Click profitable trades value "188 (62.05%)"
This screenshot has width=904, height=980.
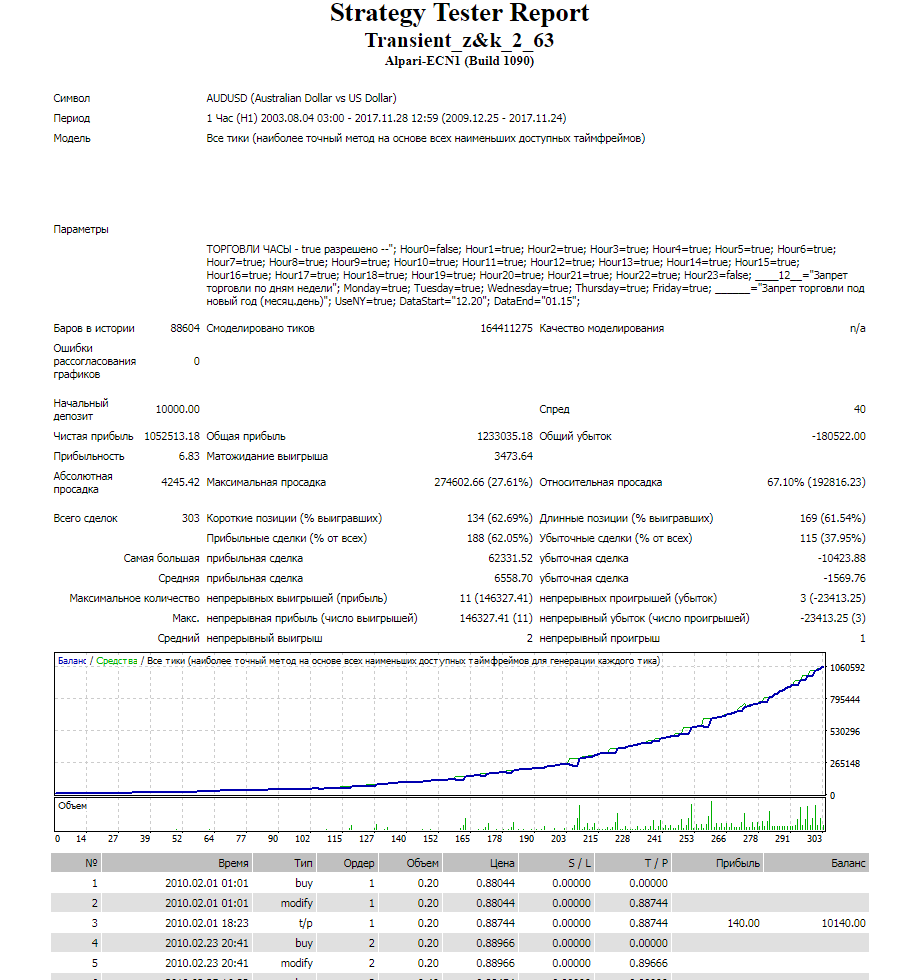tap(500, 538)
